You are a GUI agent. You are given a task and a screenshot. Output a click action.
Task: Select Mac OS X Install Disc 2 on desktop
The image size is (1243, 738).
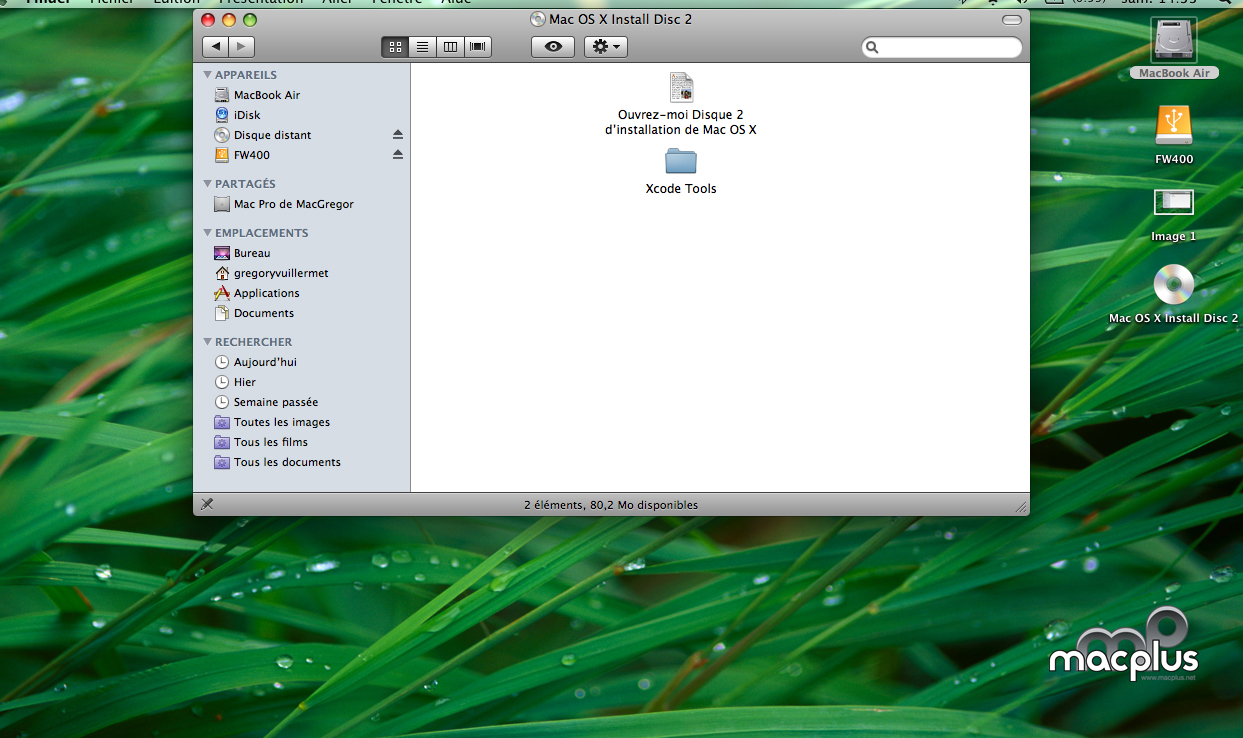(1174, 285)
